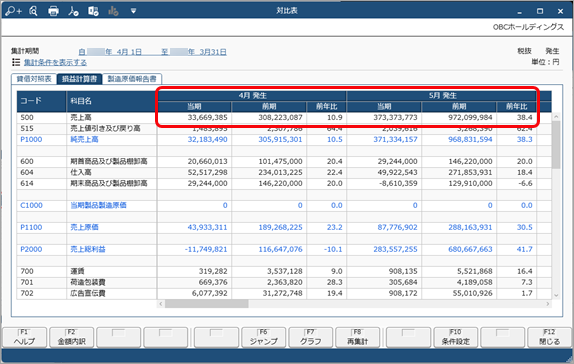Image resolution: width=574 pixels, height=364 pixels.
Task: Click the zoom-in magnifier icon
Action: [x=14, y=11]
